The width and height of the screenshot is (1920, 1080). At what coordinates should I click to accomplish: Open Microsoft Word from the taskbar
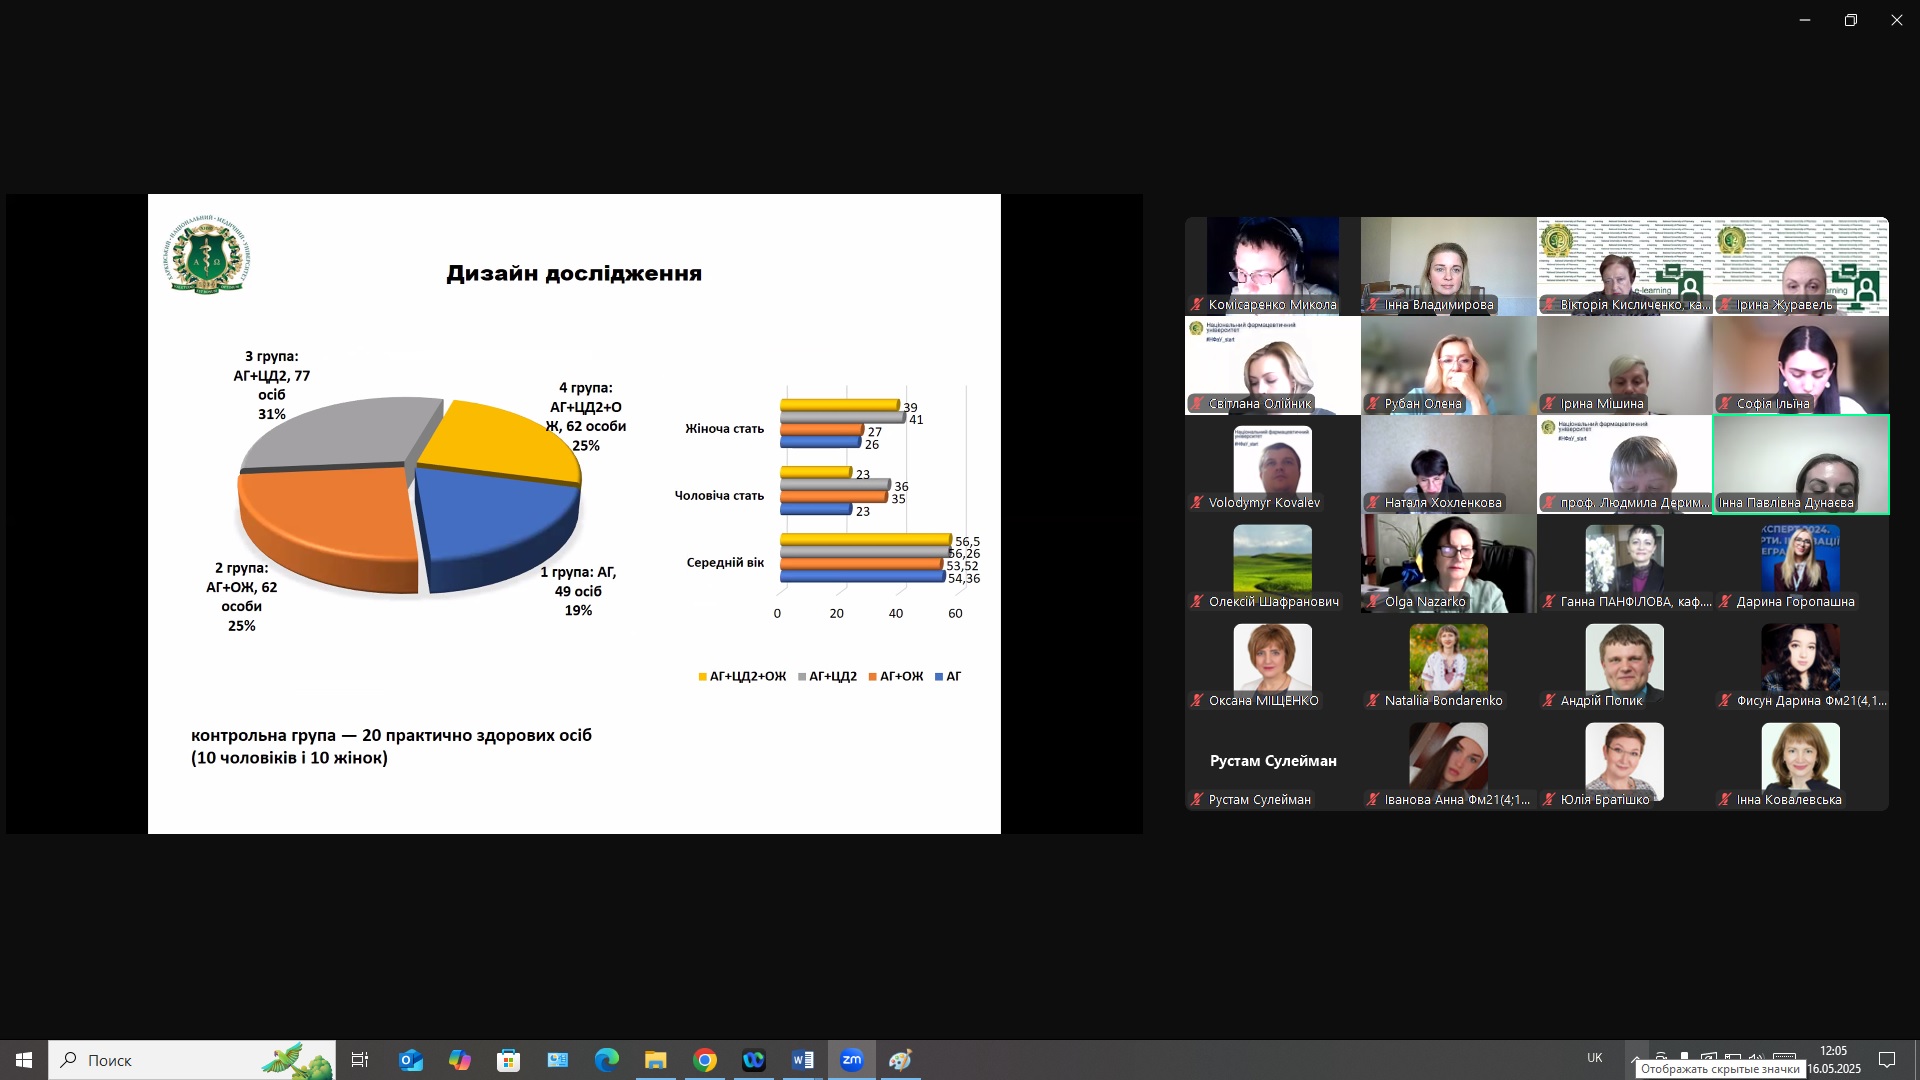(803, 1060)
